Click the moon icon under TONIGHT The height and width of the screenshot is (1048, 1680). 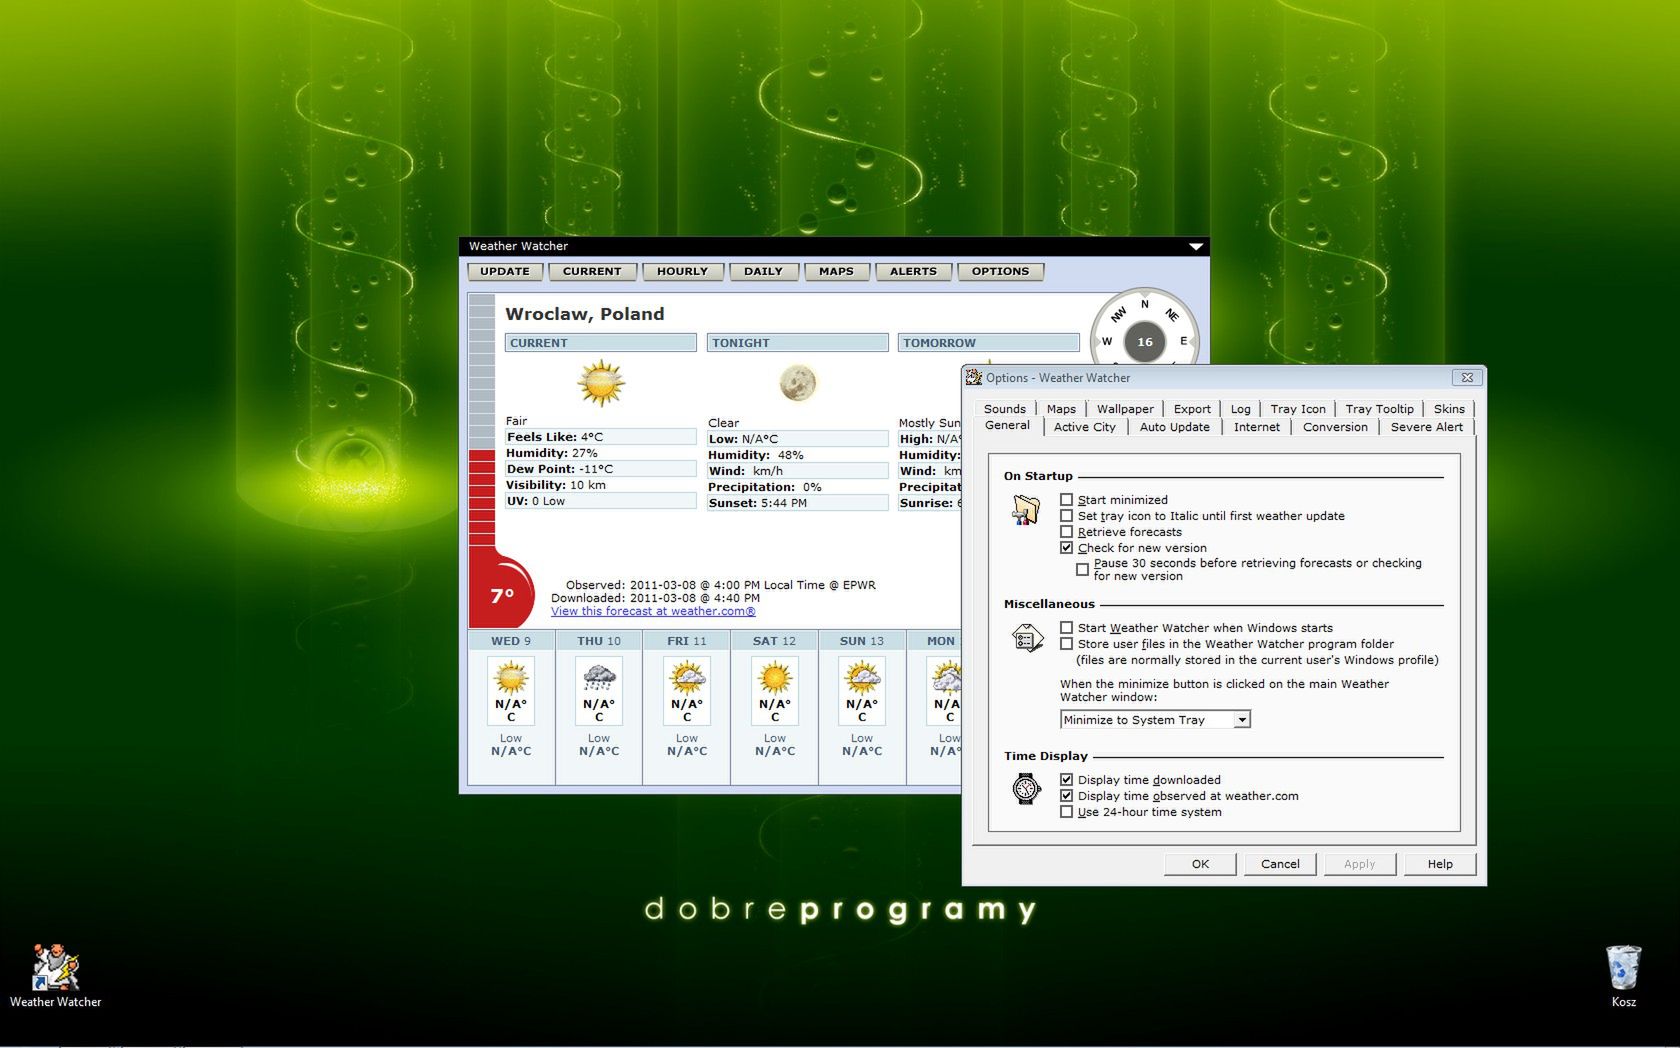(798, 382)
